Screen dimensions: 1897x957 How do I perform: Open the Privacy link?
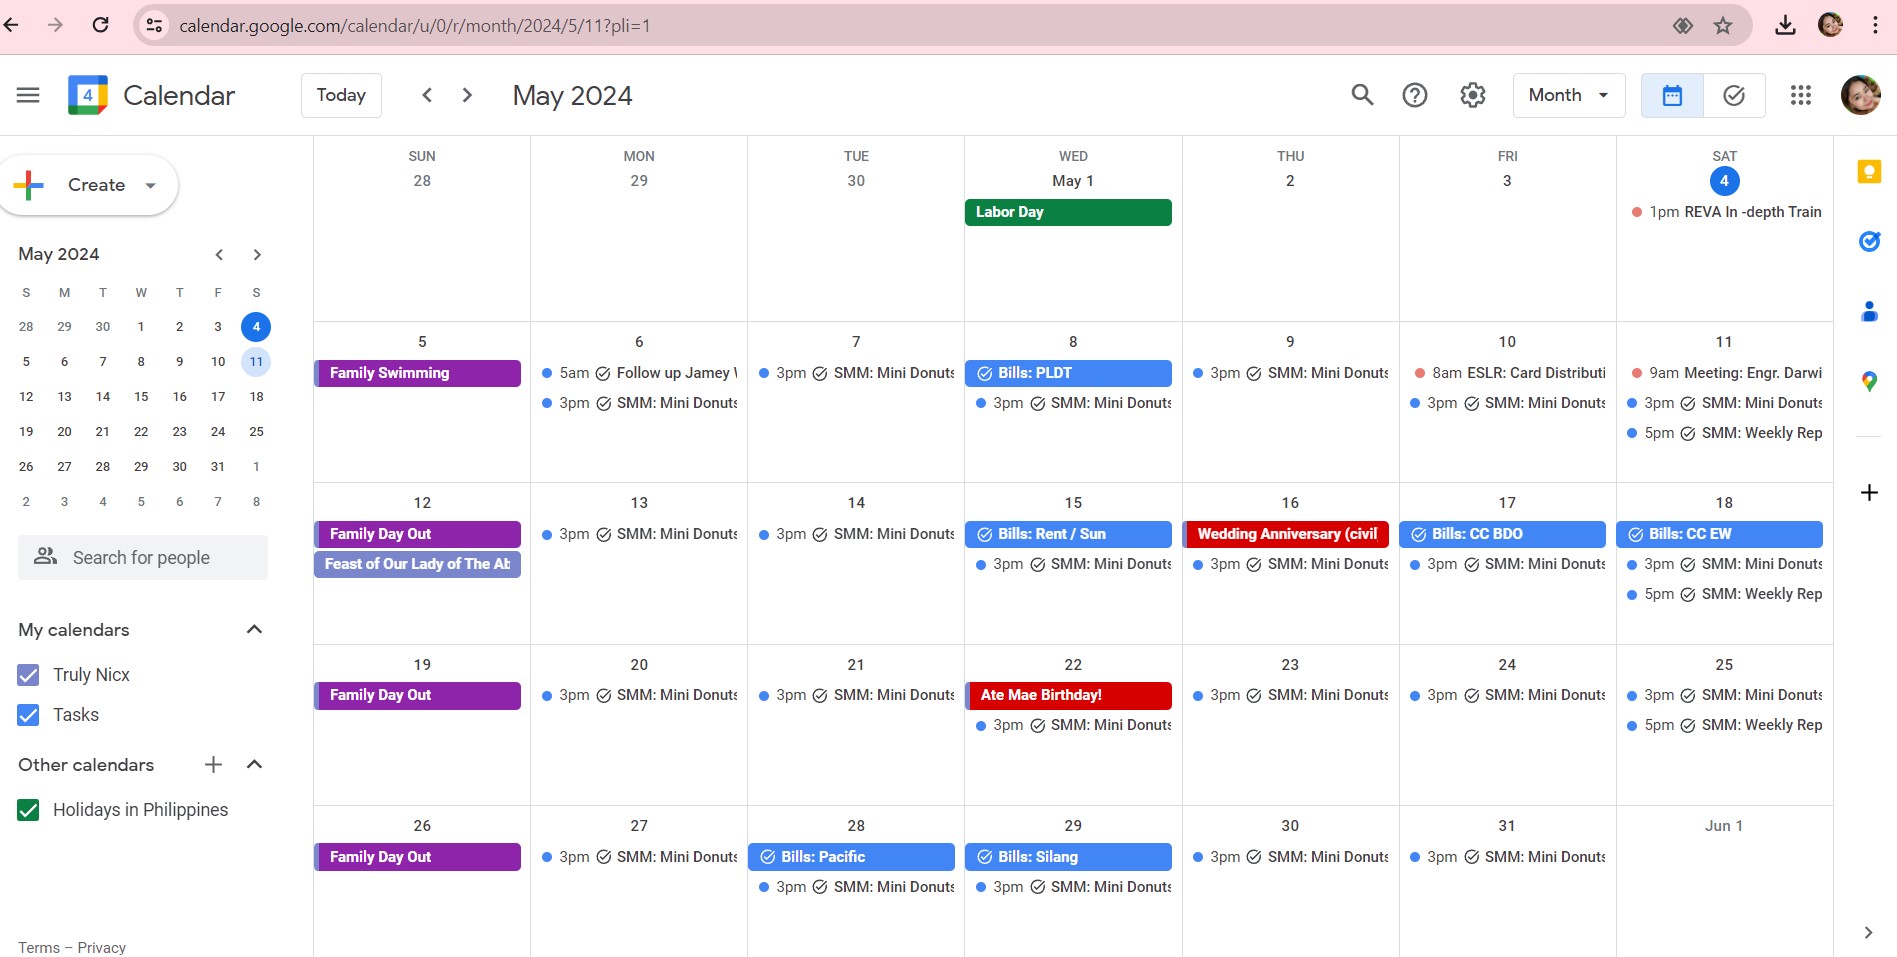coord(101,947)
